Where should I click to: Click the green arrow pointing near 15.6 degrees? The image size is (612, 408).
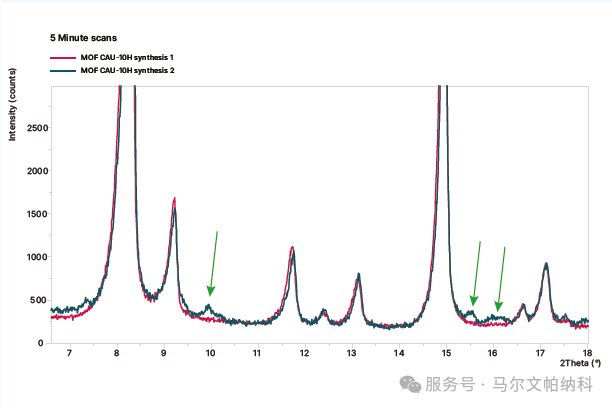click(477, 274)
